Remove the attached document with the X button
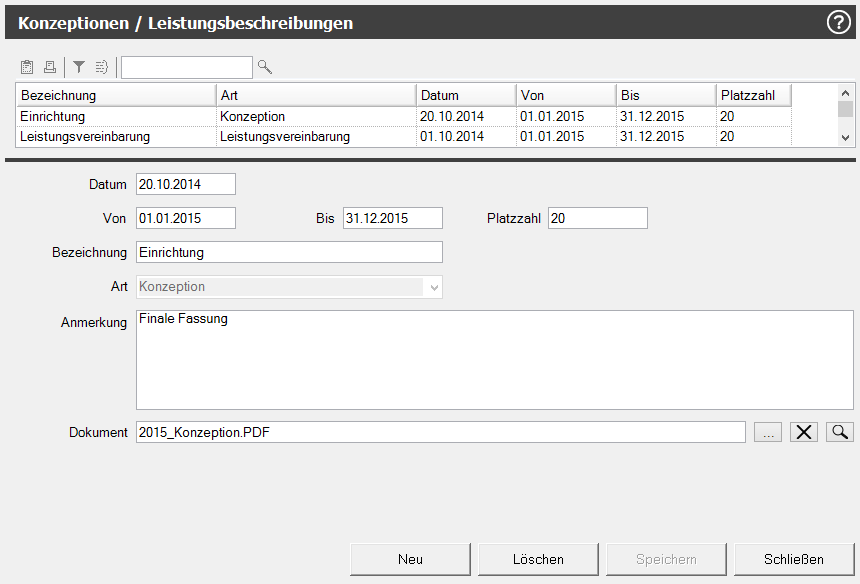The height and width of the screenshot is (584, 860). 804,432
